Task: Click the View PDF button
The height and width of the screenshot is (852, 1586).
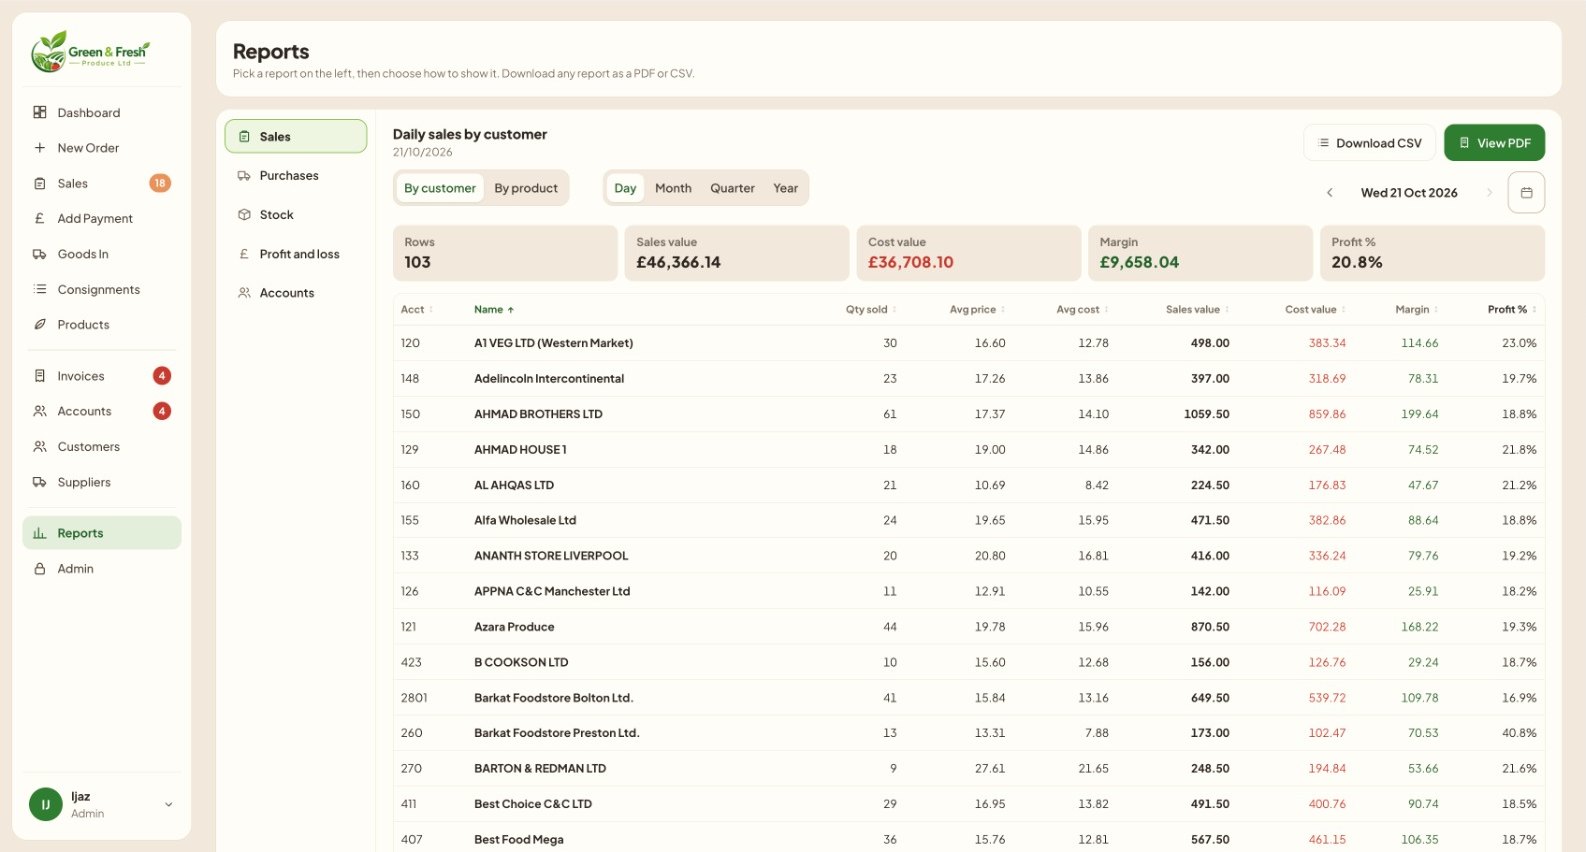Action: (1494, 143)
